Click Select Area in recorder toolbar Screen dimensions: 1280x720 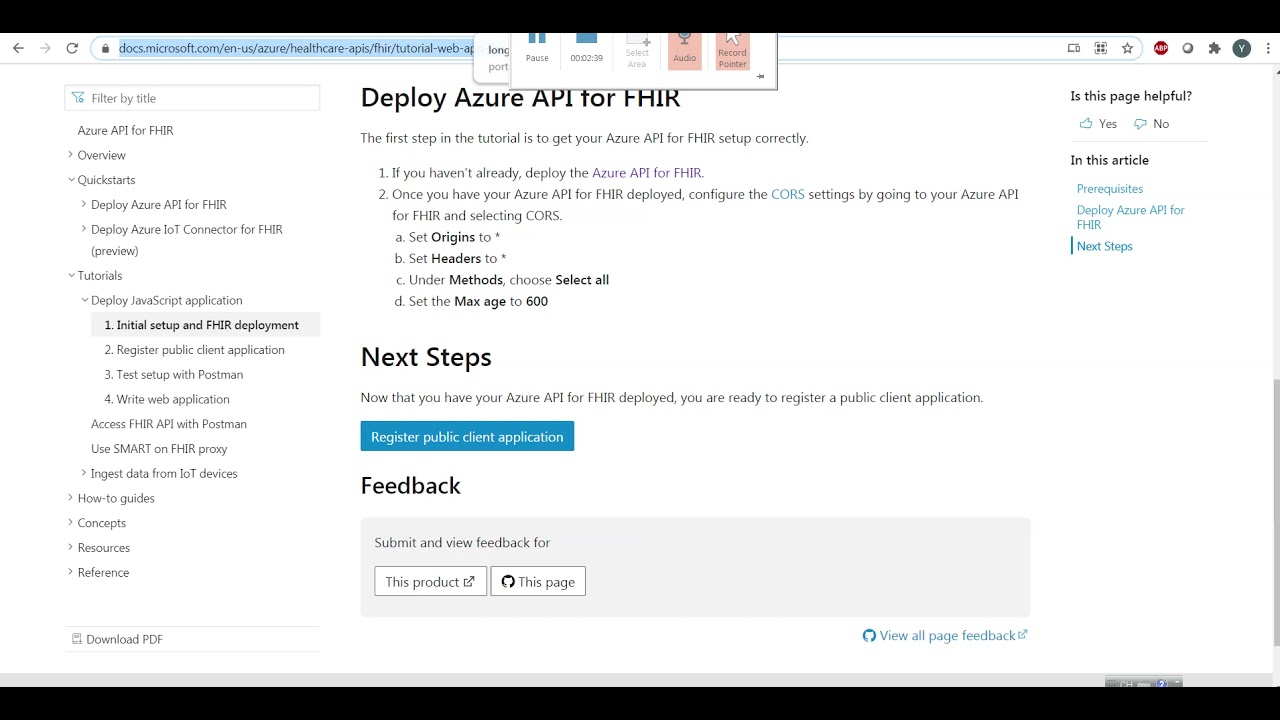(x=637, y=52)
